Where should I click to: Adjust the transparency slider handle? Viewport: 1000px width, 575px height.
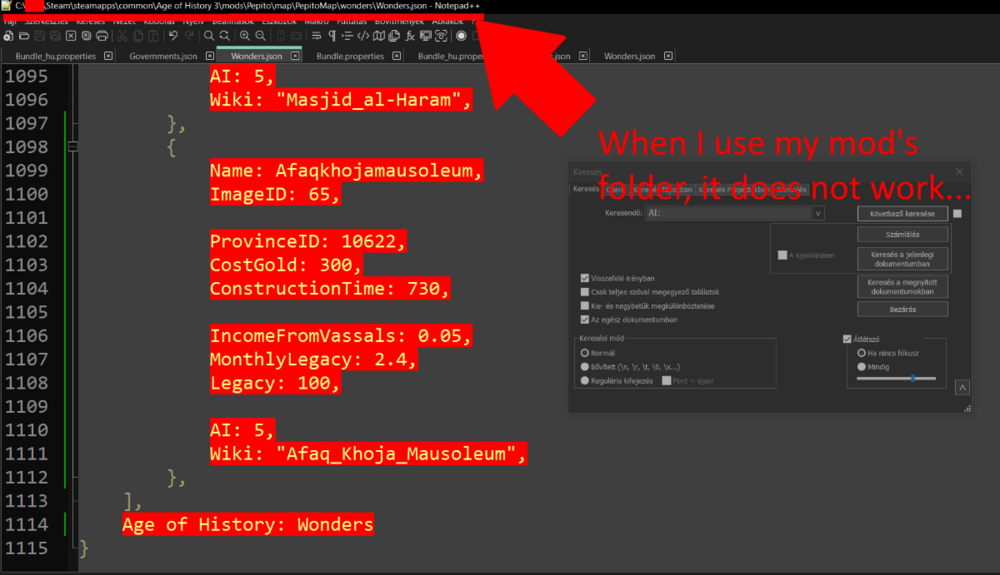(913, 379)
